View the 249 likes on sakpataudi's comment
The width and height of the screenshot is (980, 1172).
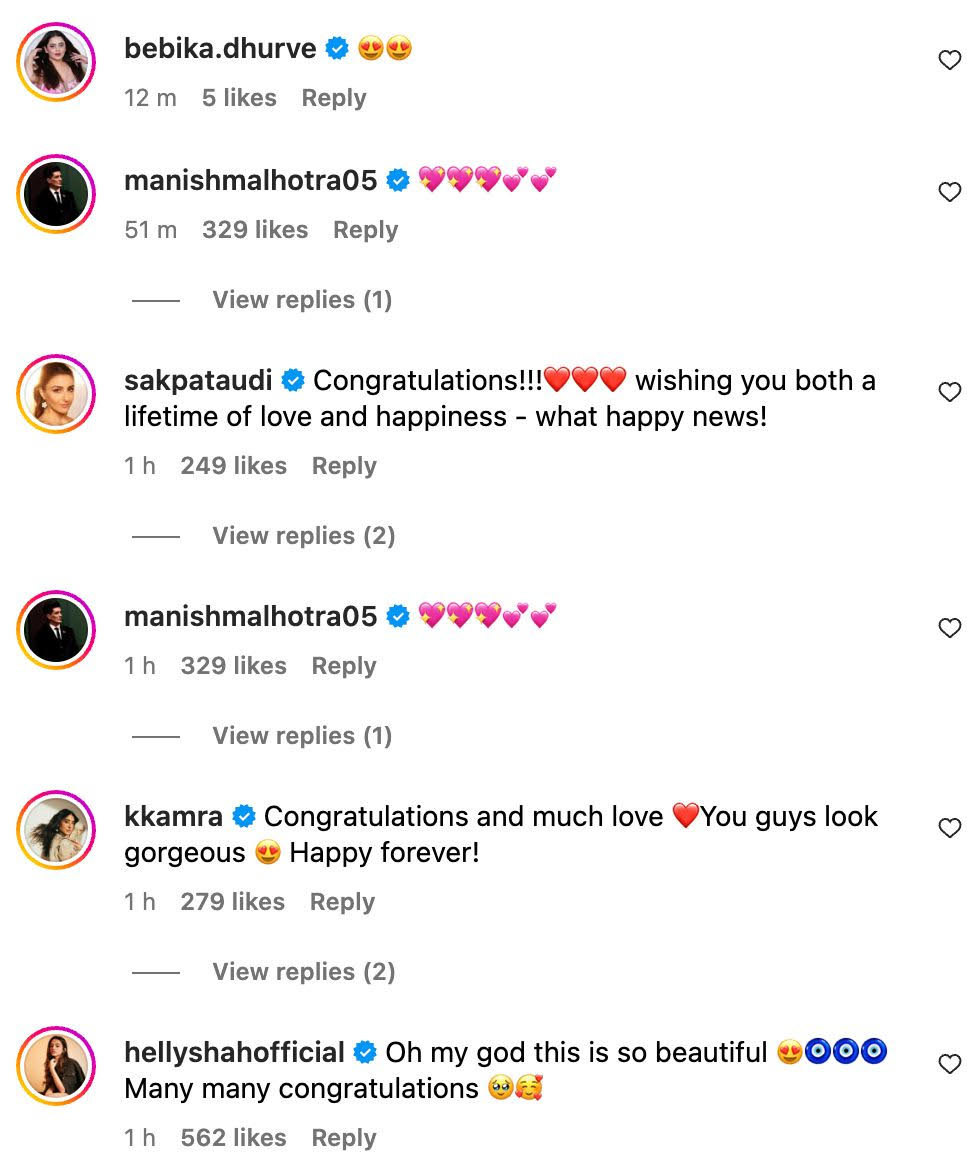[233, 466]
